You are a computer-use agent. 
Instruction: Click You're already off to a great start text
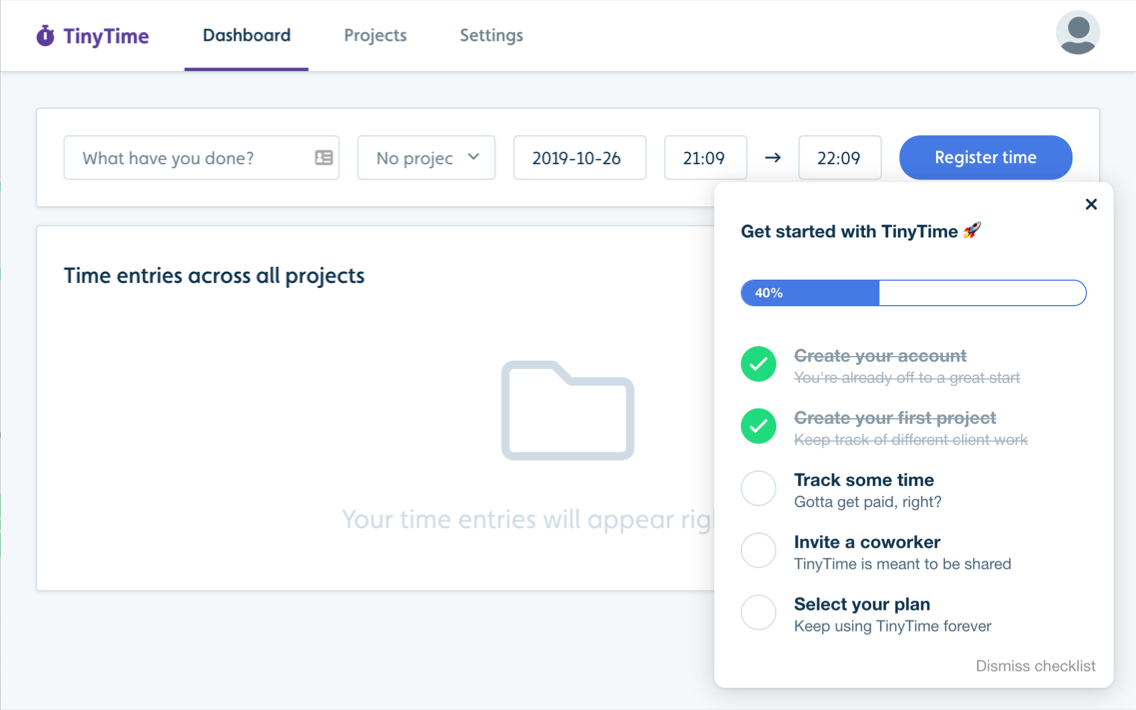(x=907, y=377)
